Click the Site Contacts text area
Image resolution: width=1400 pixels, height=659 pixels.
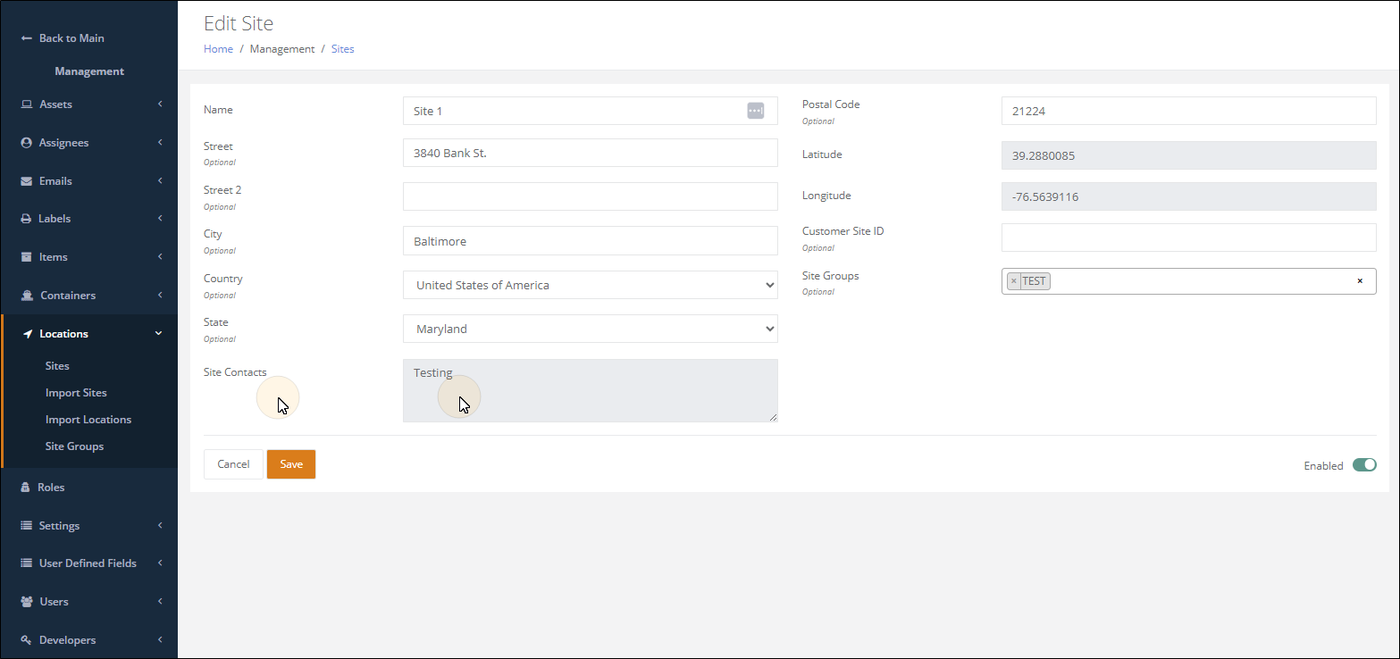(590, 391)
